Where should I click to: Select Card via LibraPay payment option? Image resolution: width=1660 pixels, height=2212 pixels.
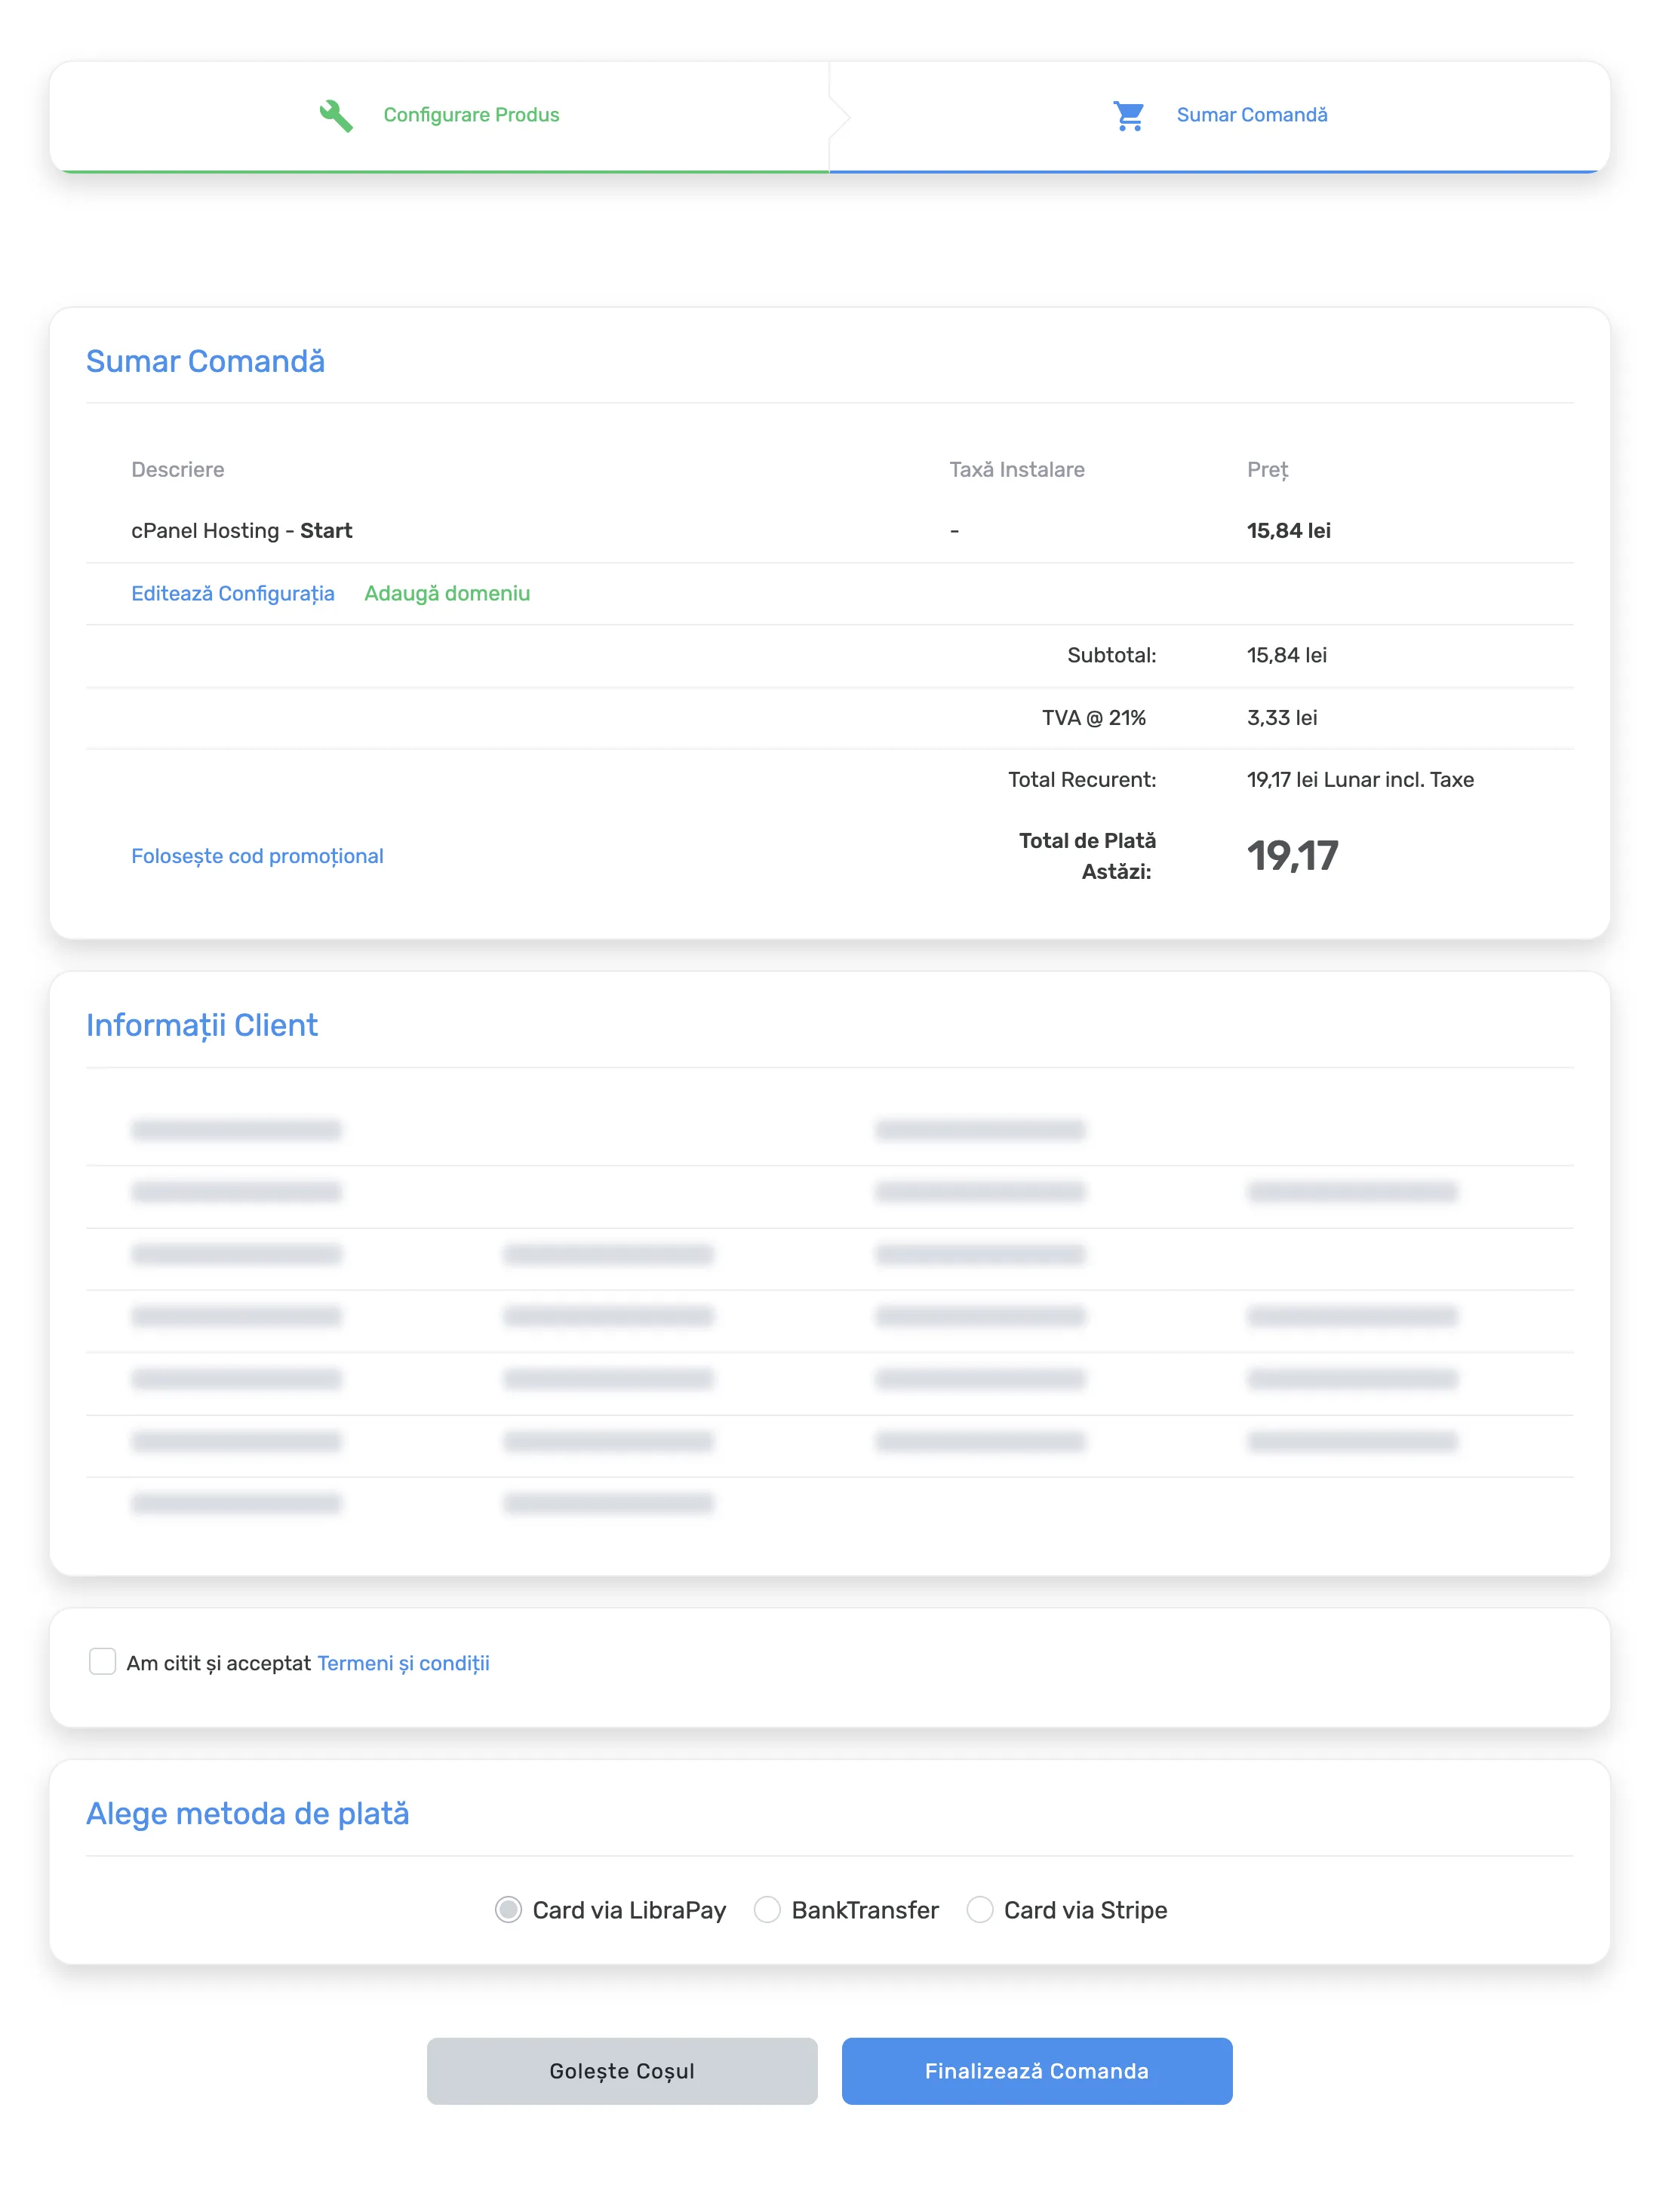pos(508,1910)
